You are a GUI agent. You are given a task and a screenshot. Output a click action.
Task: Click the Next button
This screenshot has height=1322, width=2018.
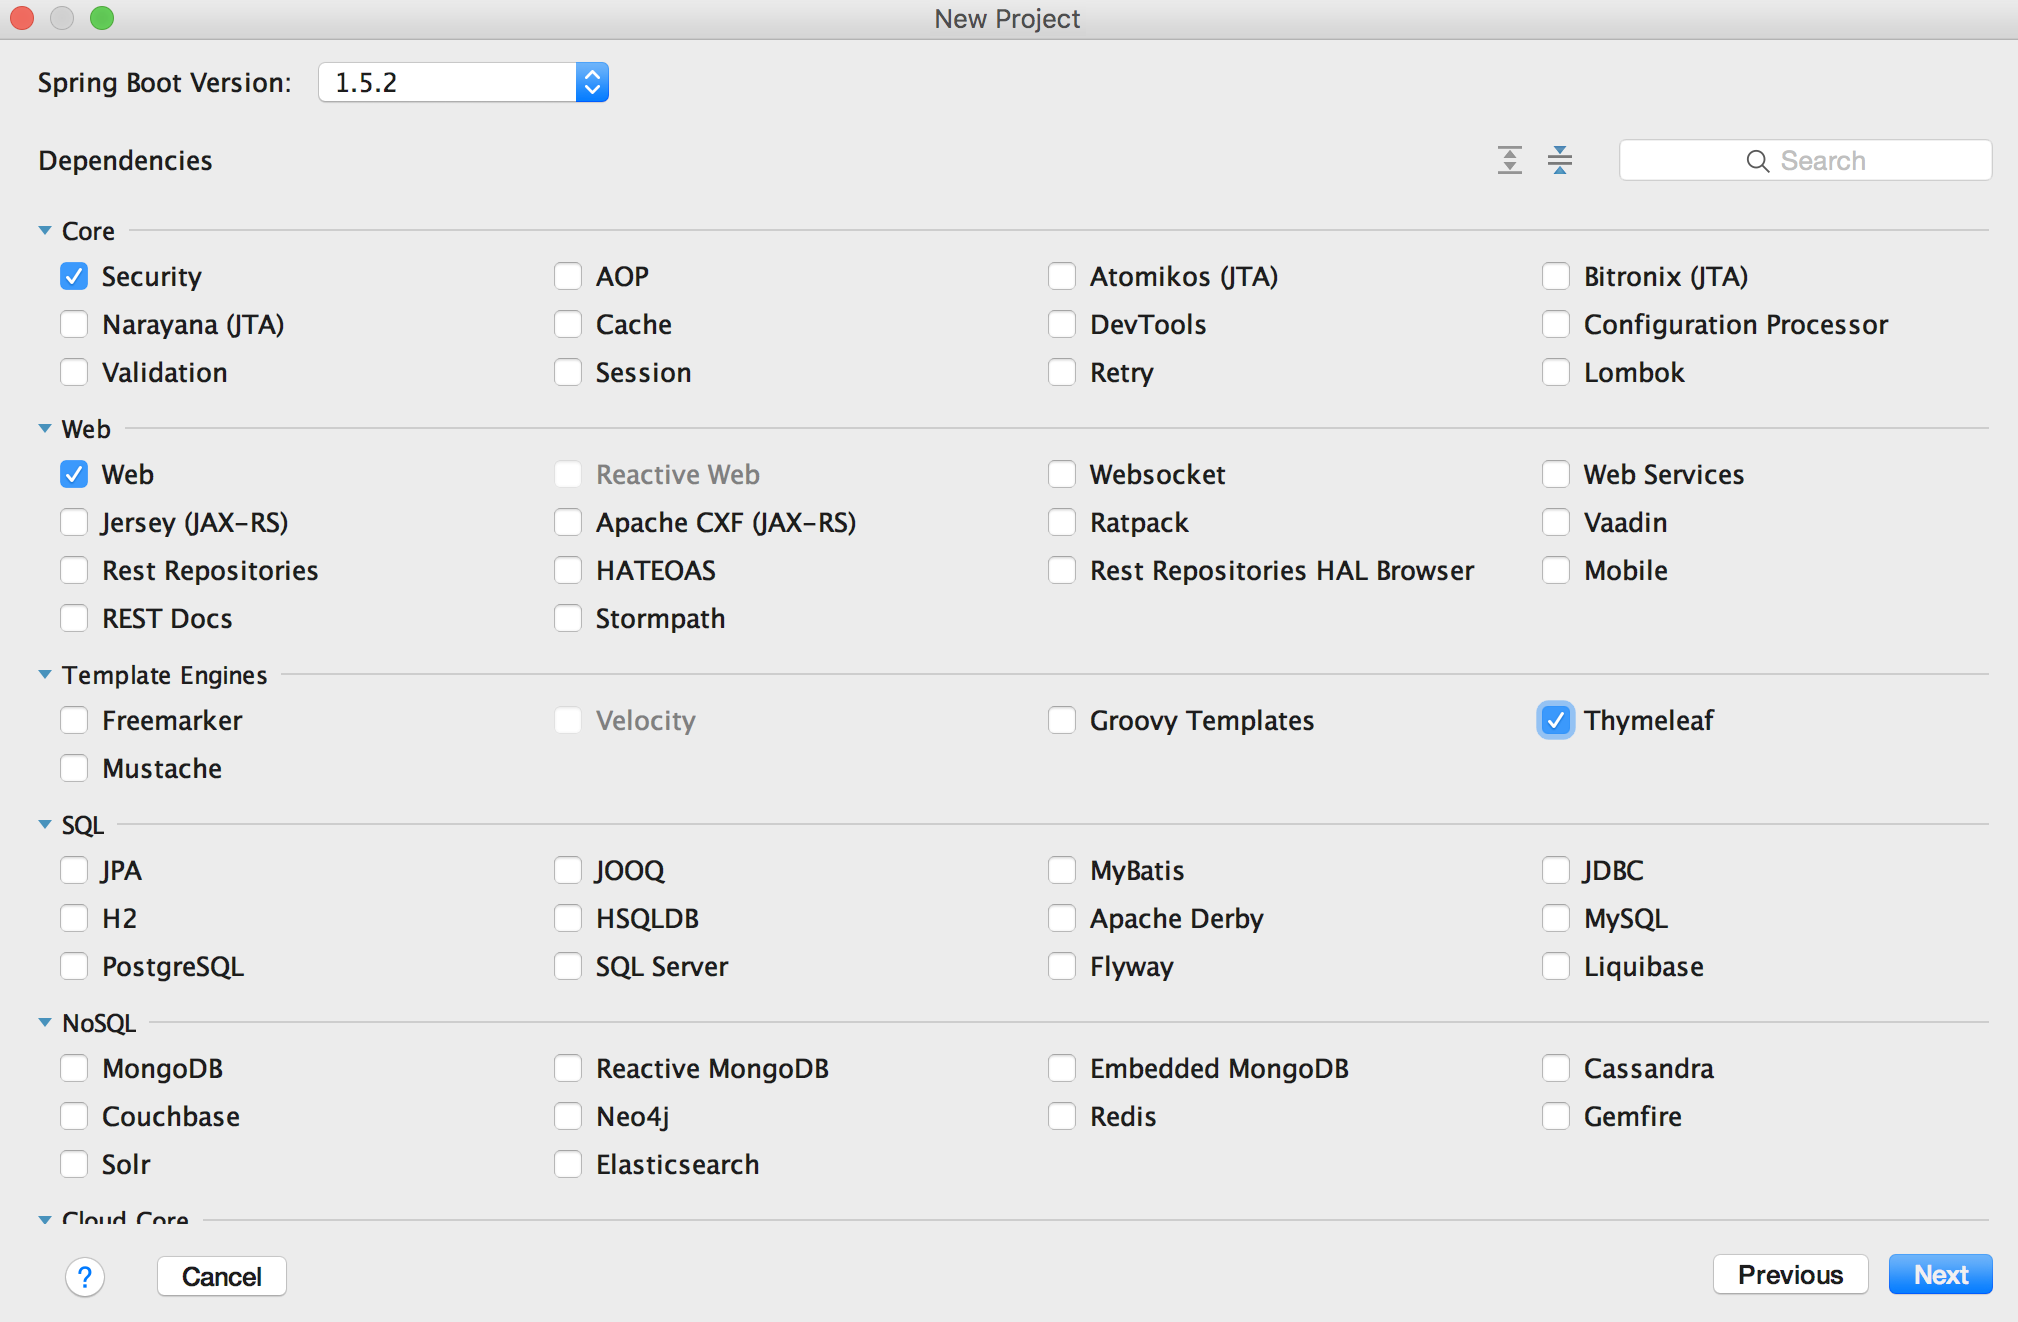[1940, 1275]
